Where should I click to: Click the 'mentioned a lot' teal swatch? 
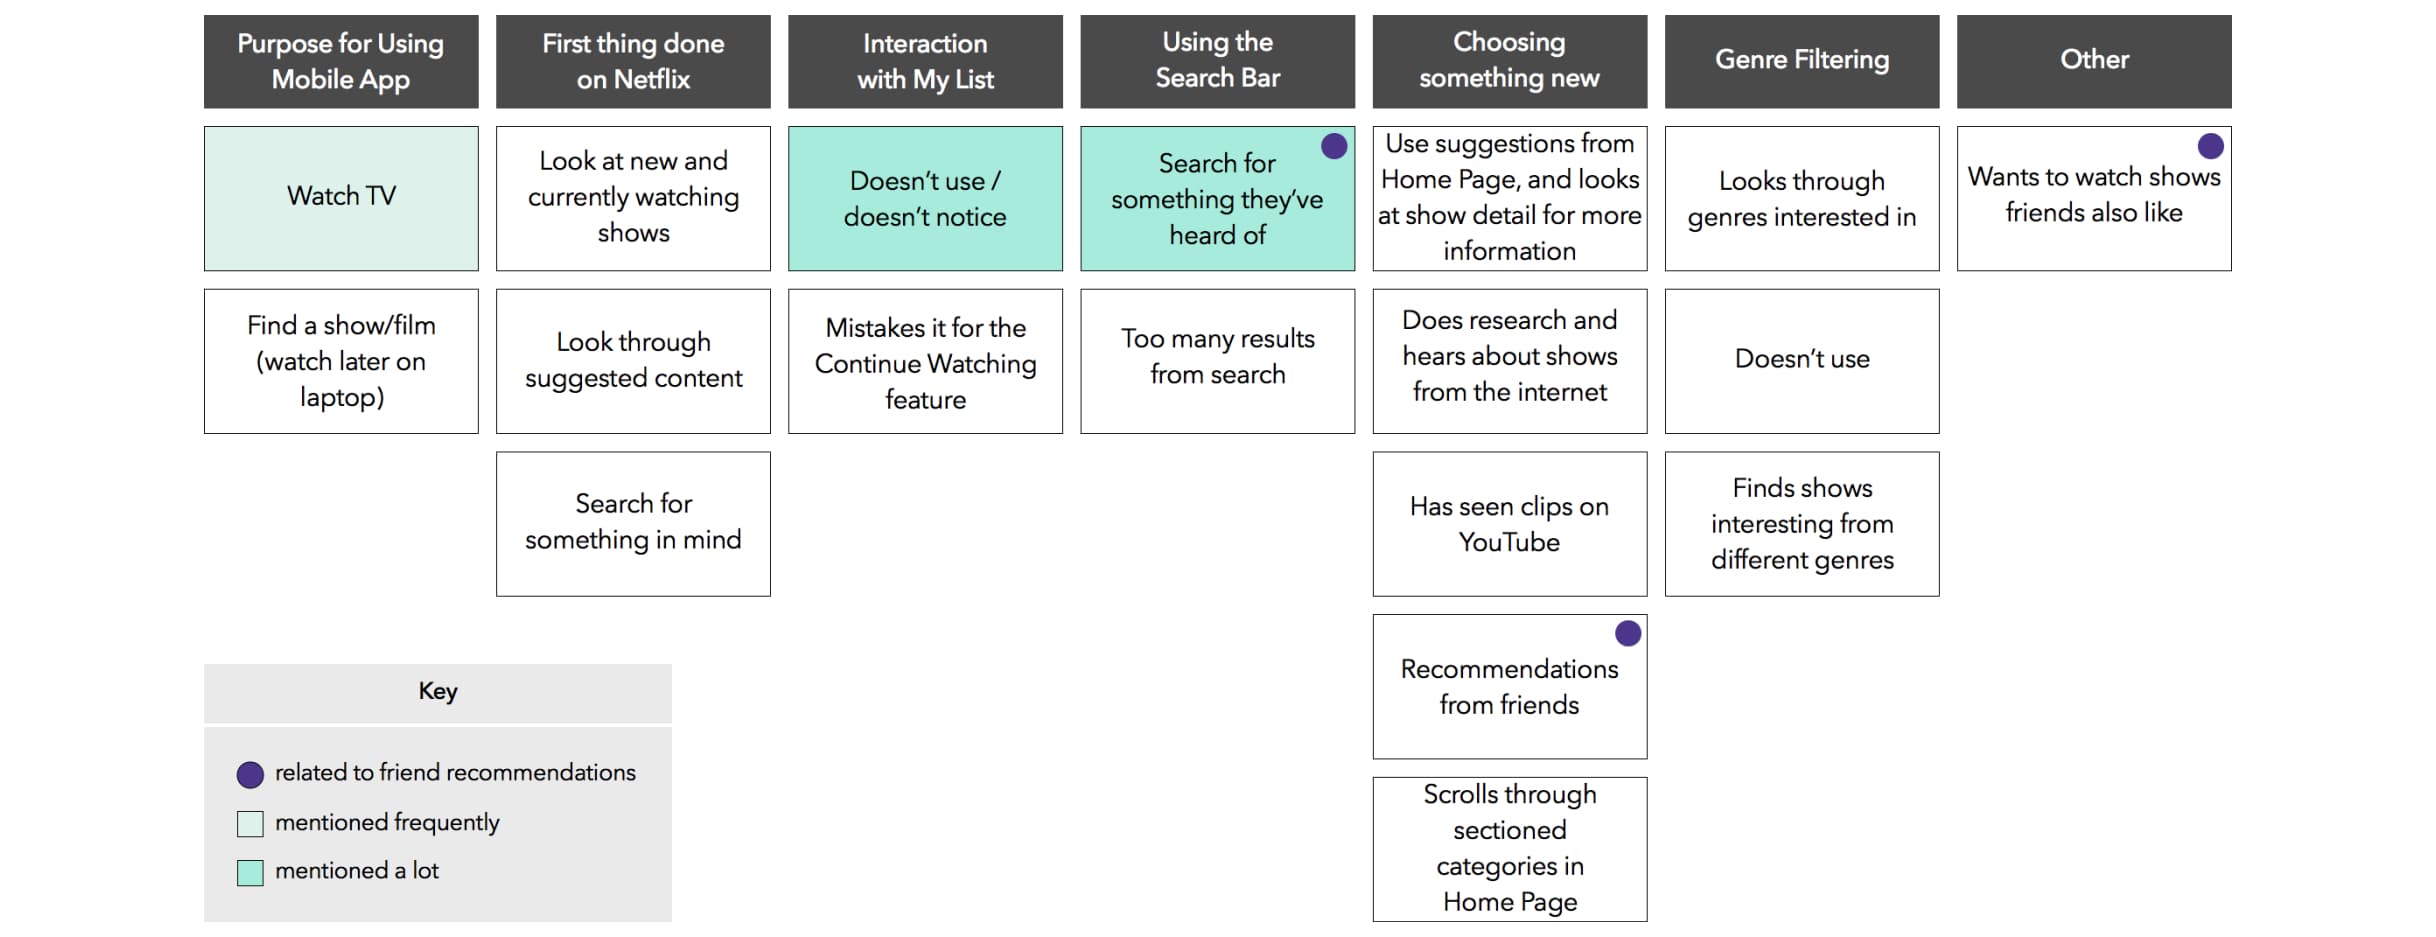click(x=250, y=873)
